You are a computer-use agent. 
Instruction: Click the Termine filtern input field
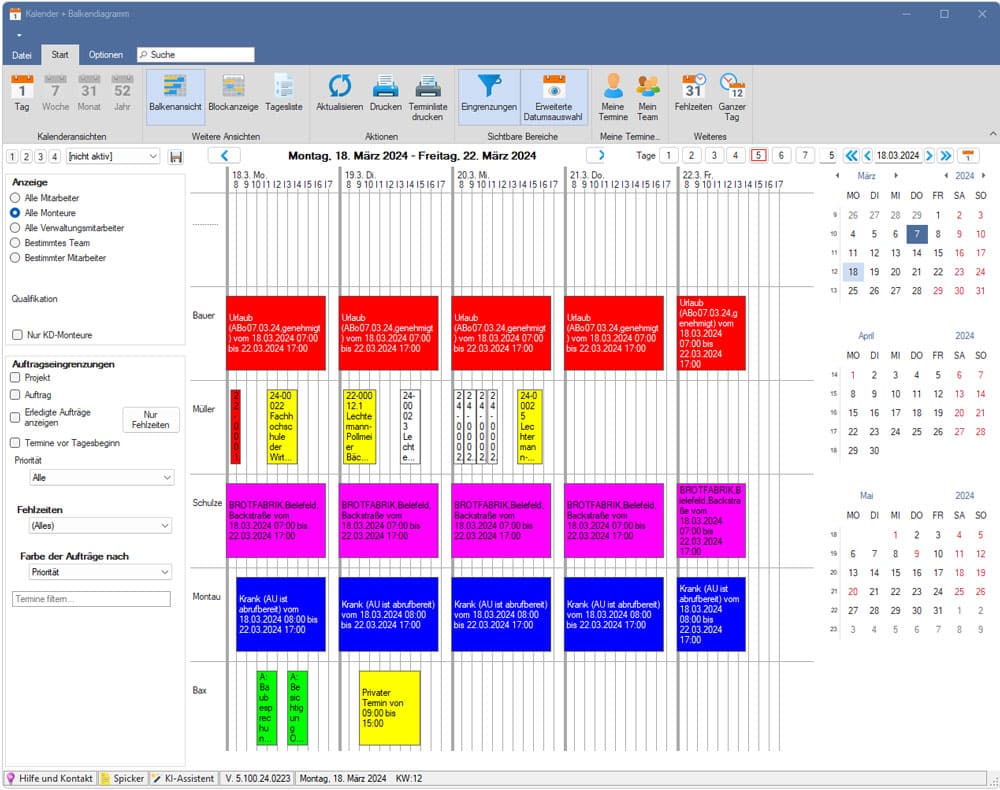click(91, 599)
